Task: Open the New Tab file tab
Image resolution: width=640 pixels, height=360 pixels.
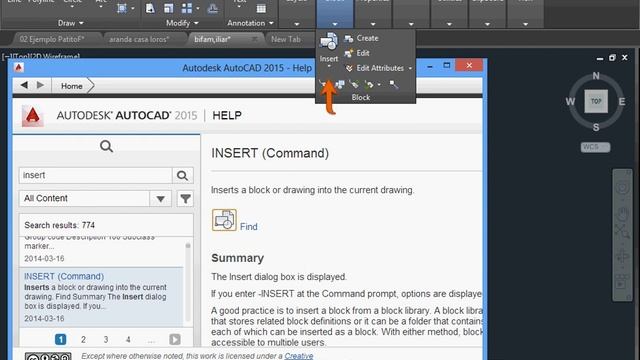Action: [286, 40]
